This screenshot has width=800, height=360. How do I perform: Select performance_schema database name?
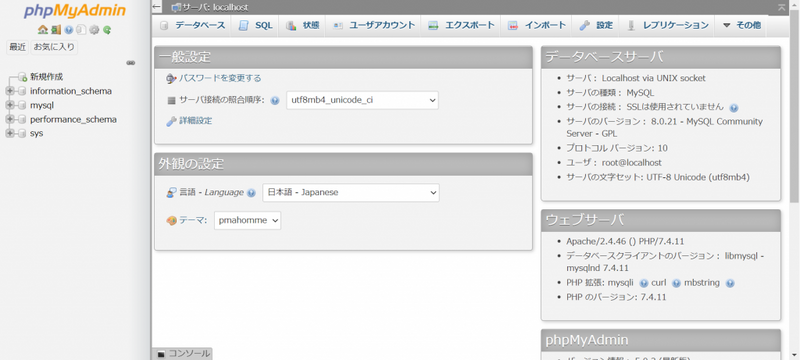pyautogui.click(x=73, y=119)
